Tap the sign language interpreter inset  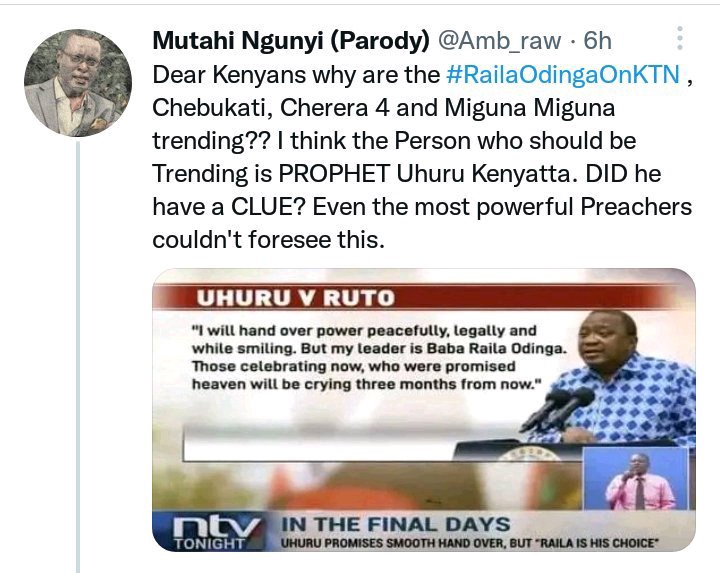coord(638,480)
